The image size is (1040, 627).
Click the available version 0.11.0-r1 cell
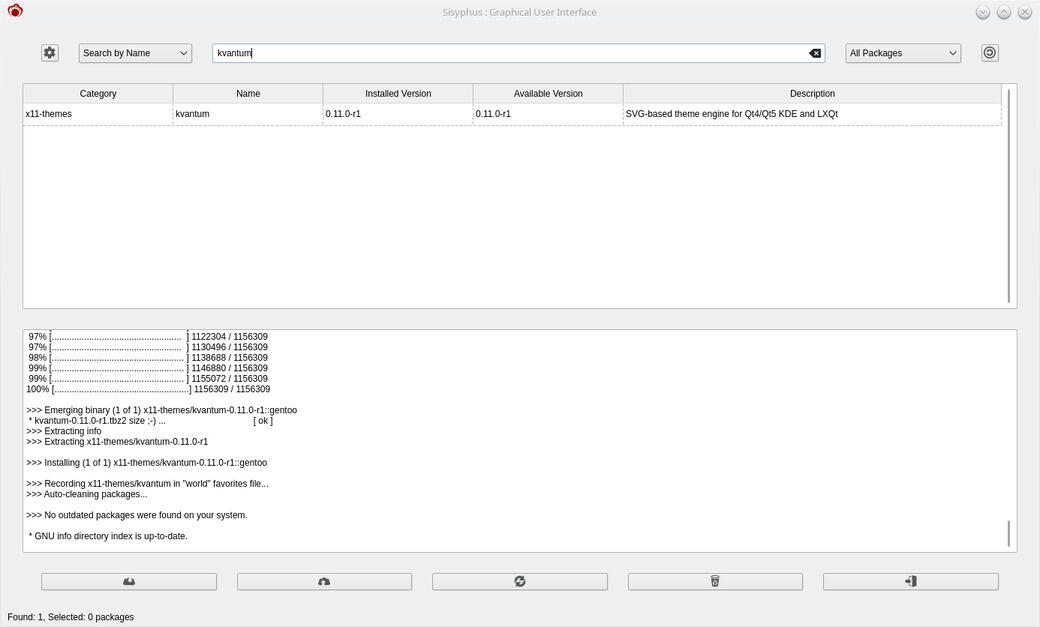pyautogui.click(x=548, y=114)
